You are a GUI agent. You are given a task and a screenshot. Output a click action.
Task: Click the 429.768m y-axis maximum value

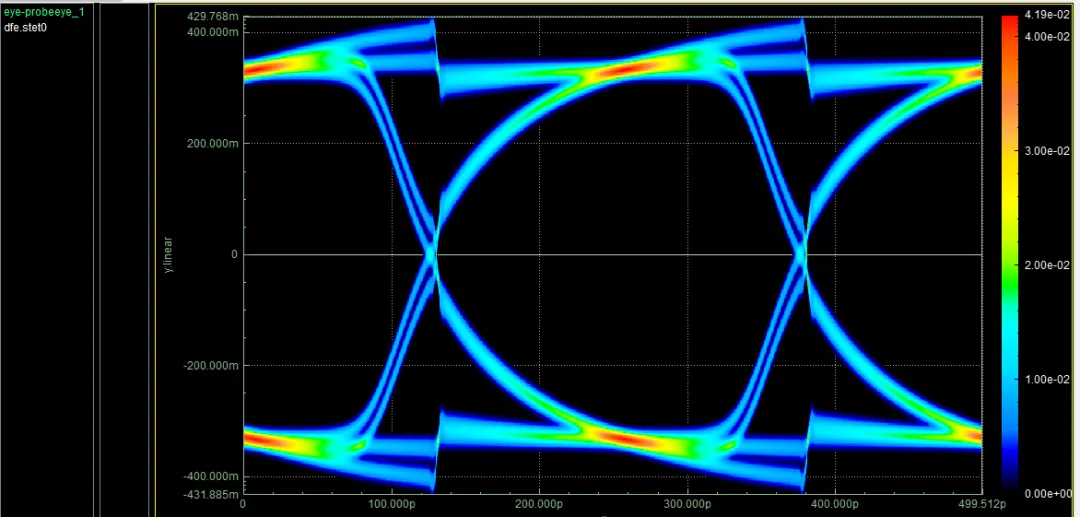213,19
